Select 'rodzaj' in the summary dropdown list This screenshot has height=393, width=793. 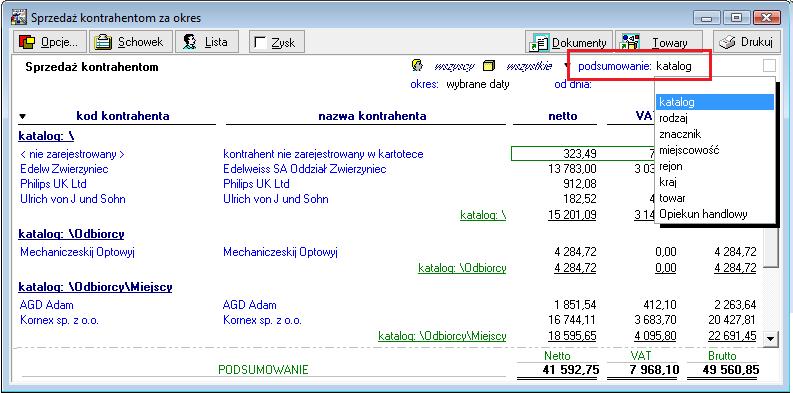click(715, 118)
